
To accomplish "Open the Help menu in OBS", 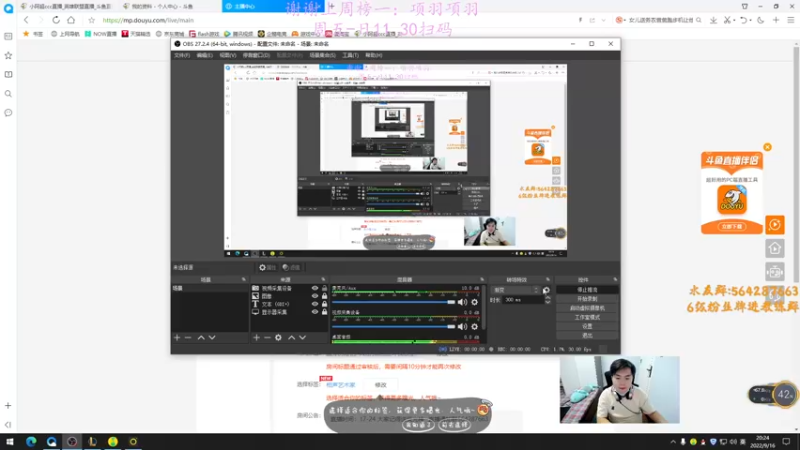I will pos(374,55).
